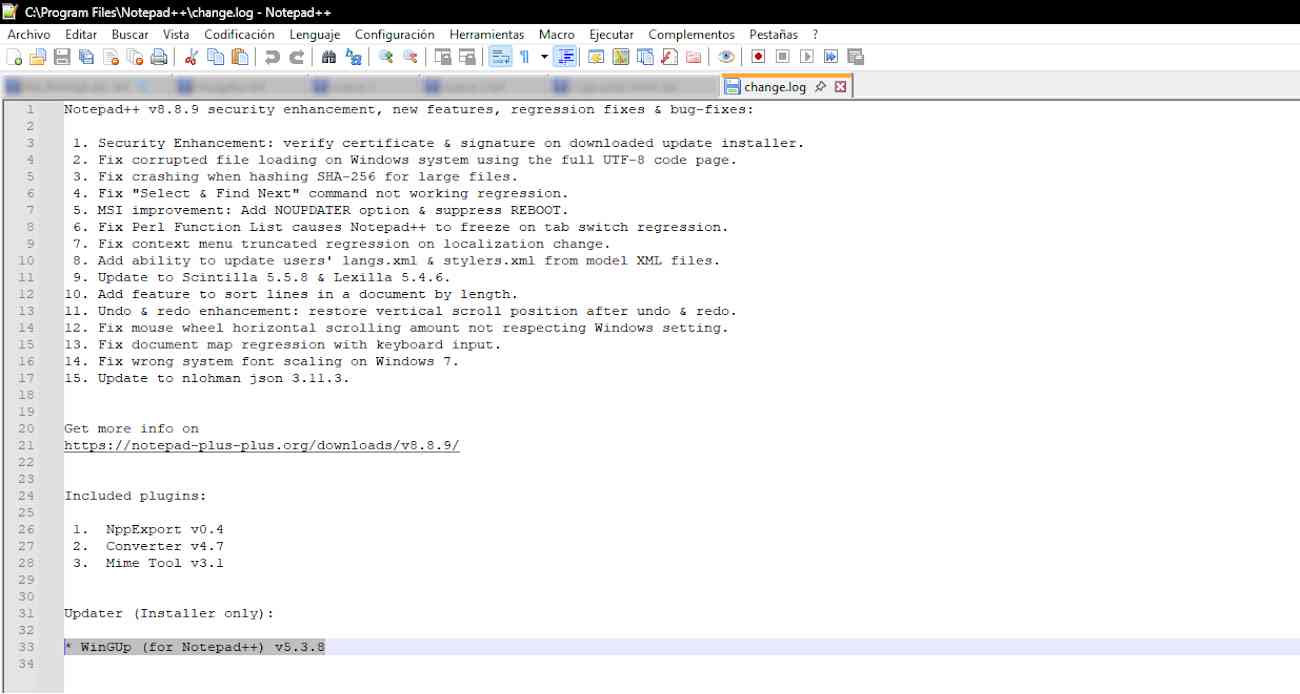Open the notepad-plus-plus.org downloads link
The image size is (1300, 694).
click(261, 446)
